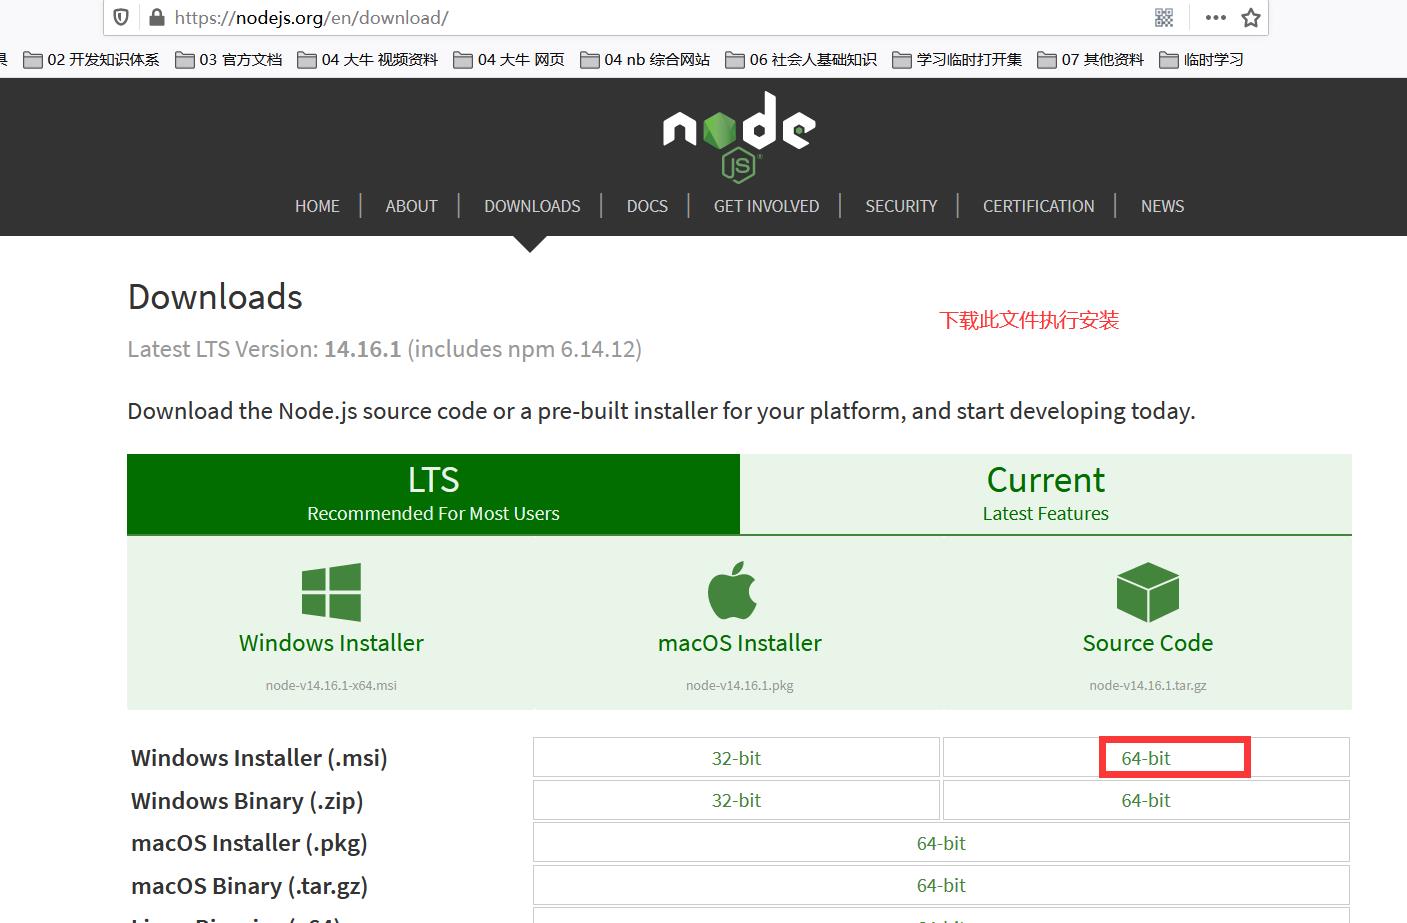Open the 临时学习 bookmark folder
The width and height of the screenshot is (1407, 923).
[1202, 60]
